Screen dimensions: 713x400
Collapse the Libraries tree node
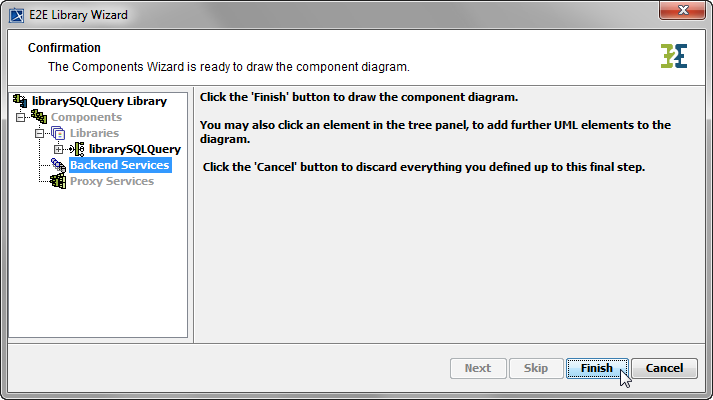40,133
